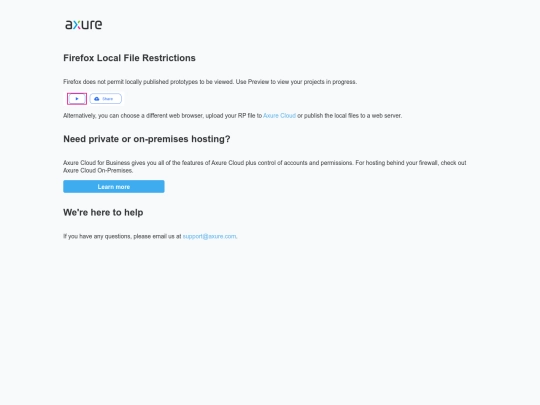Click the Need private or on-premises hosting heading
Screen dimensions: 540x405
click(147, 139)
